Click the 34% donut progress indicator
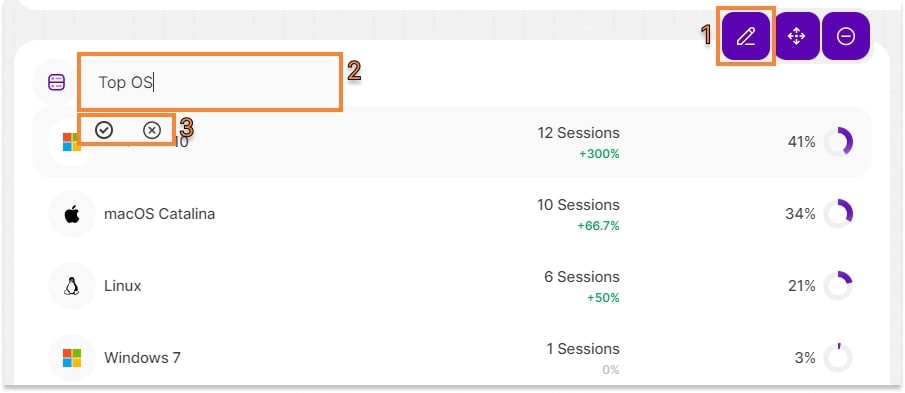Viewport: 905px width, 393px height. coord(838,214)
